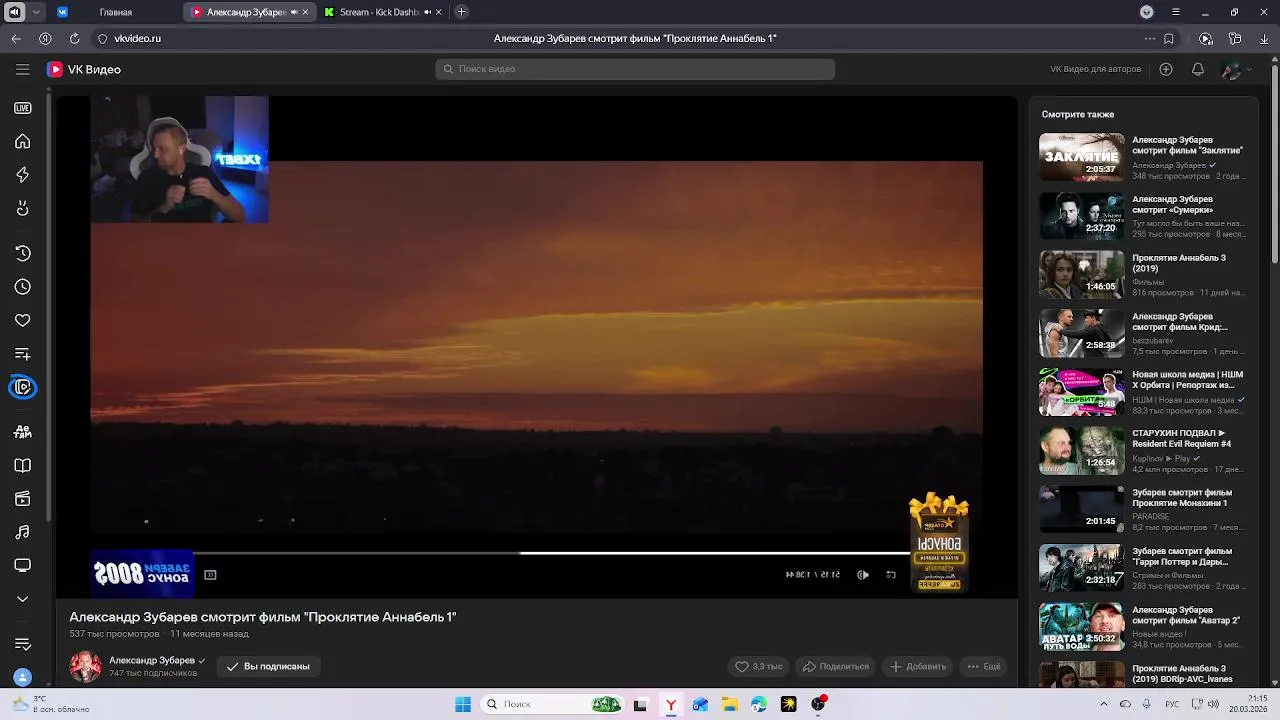Open Александр Зубарев channel name link

(x=152, y=661)
